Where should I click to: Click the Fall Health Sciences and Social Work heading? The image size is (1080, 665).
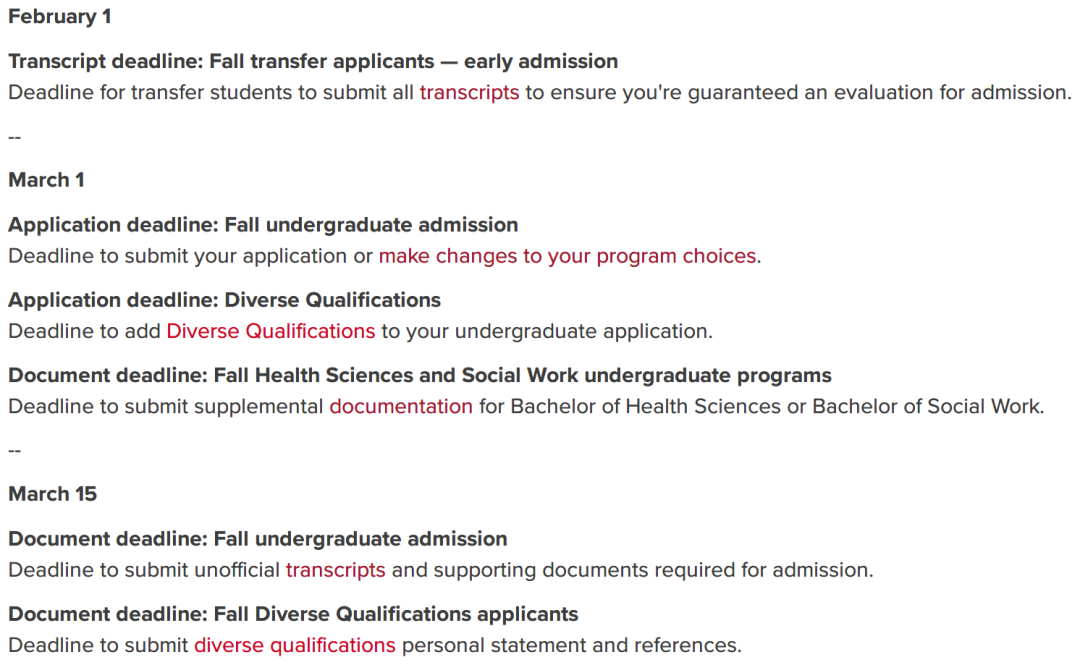pos(522,375)
